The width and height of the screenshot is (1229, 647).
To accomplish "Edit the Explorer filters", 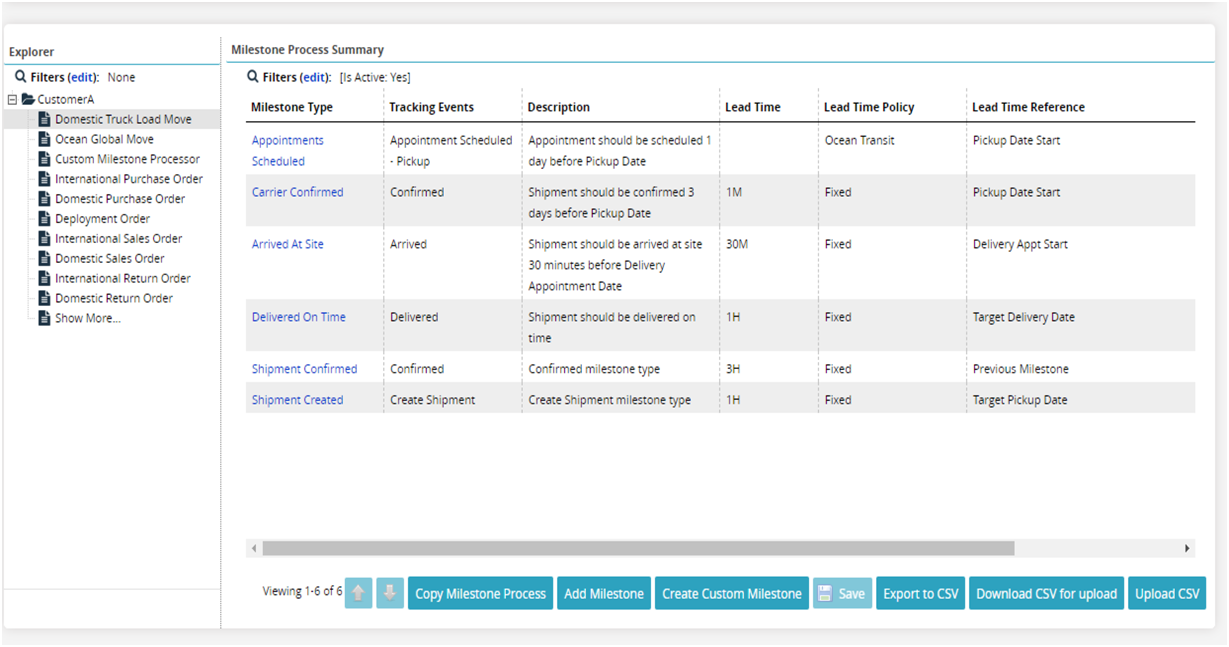I will (83, 77).
